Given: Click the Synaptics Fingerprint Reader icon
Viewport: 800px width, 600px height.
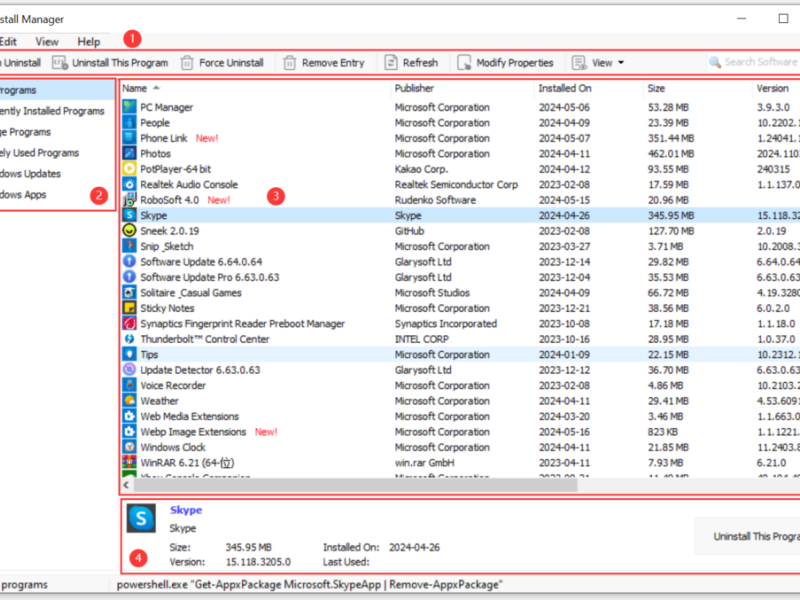Looking at the screenshot, I should point(130,323).
